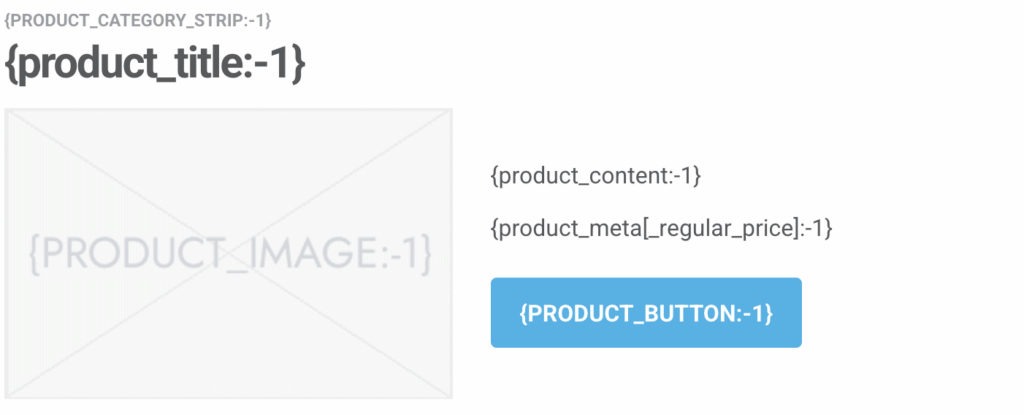The height and width of the screenshot is (415, 1024).
Task: Click the regular price meta shortcode
Action: tap(661, 228)
